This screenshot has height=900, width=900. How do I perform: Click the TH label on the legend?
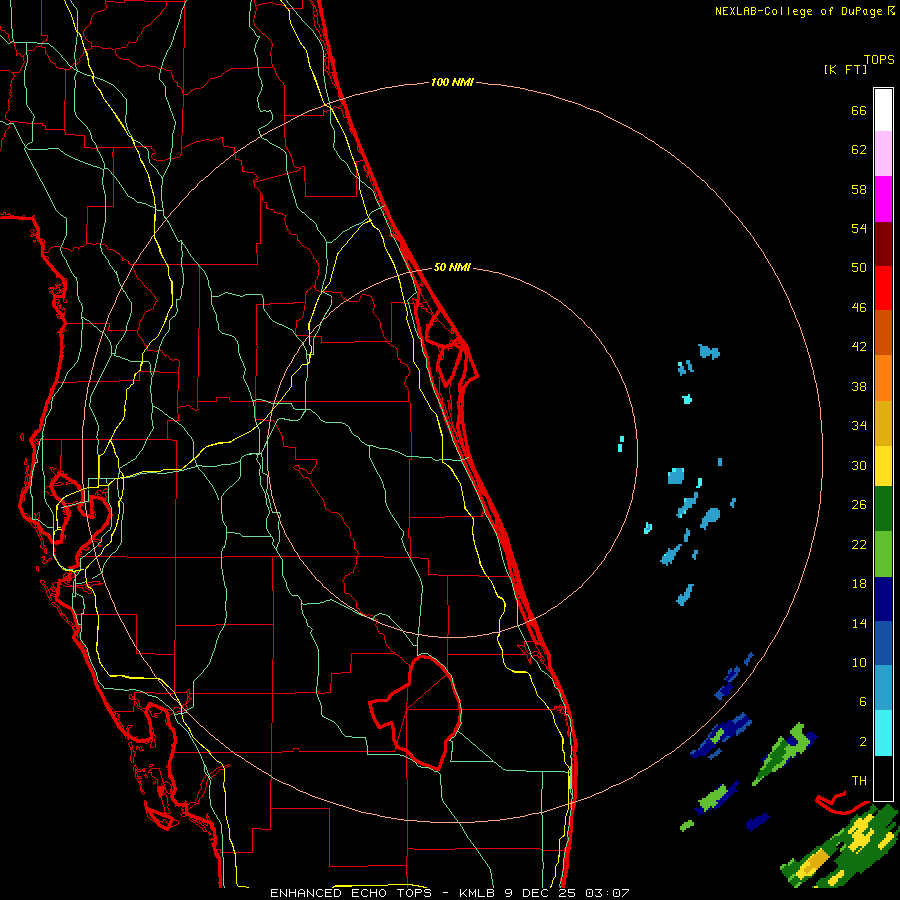859,781
